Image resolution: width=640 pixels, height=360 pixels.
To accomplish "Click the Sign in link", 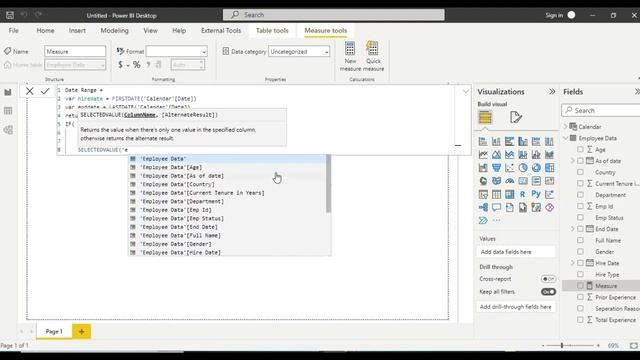I will (x=554, y=15).
